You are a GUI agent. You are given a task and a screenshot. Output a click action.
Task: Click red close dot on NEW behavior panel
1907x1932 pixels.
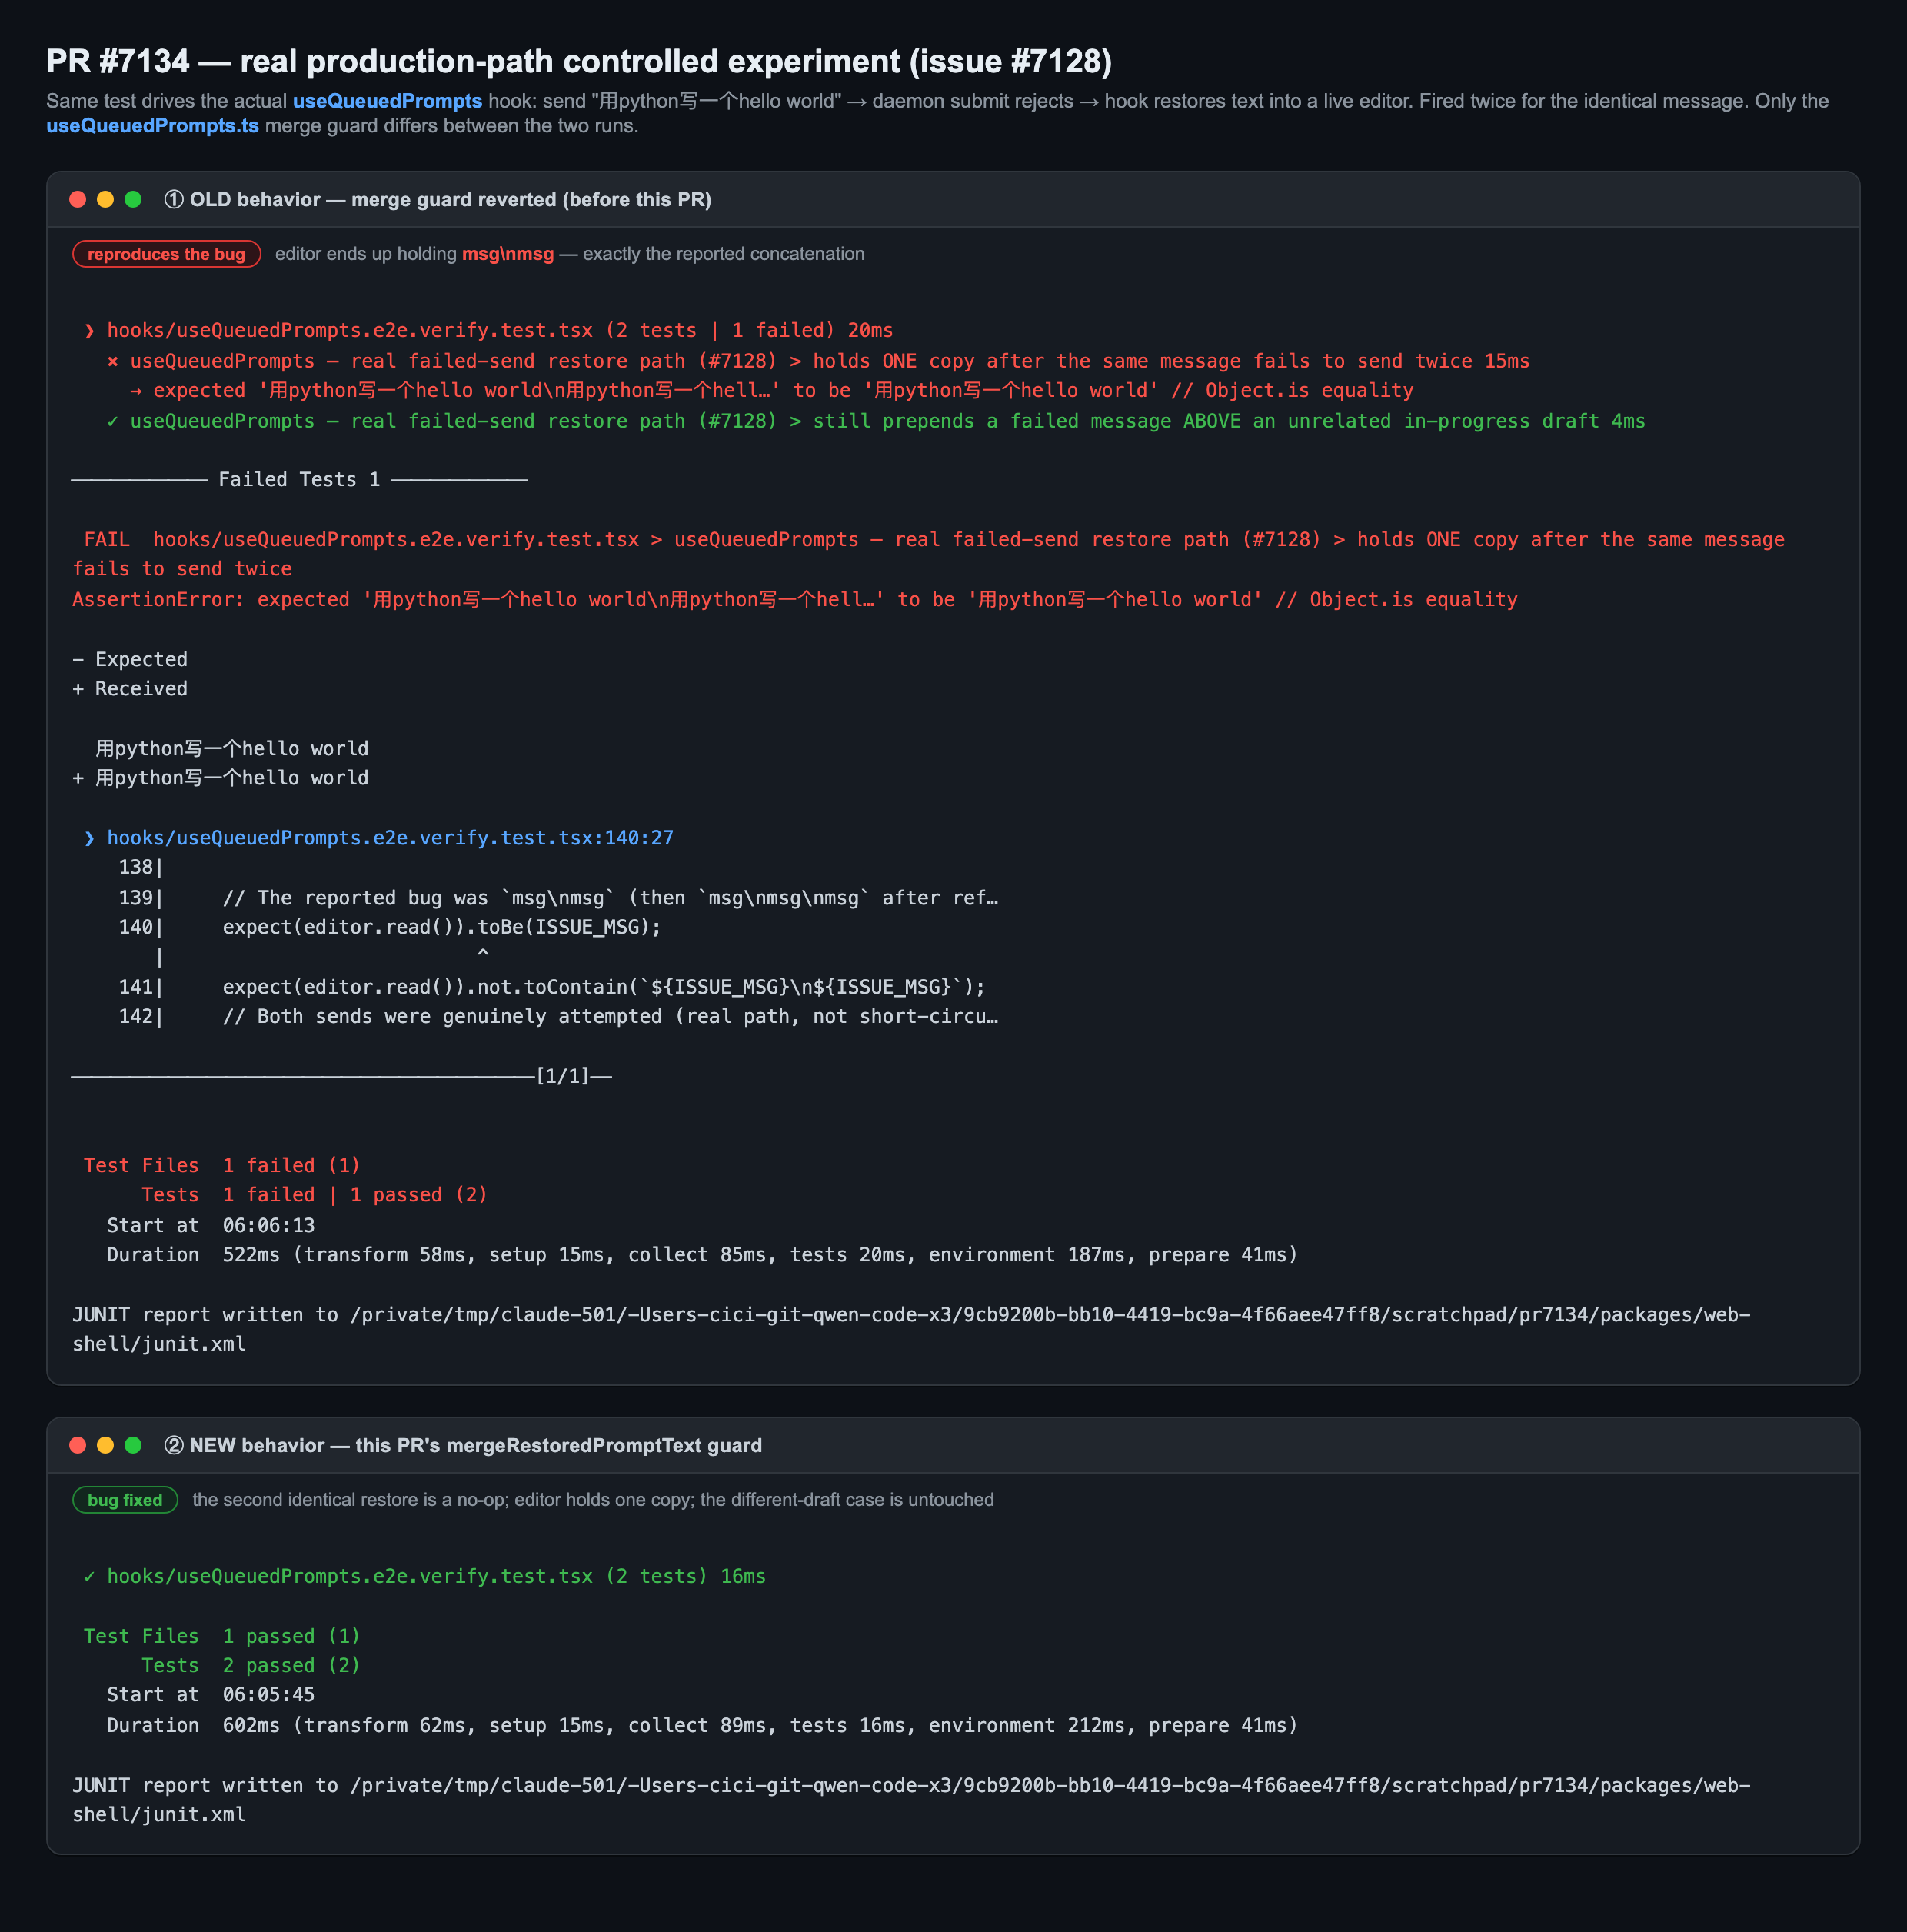pos(77,1445)
